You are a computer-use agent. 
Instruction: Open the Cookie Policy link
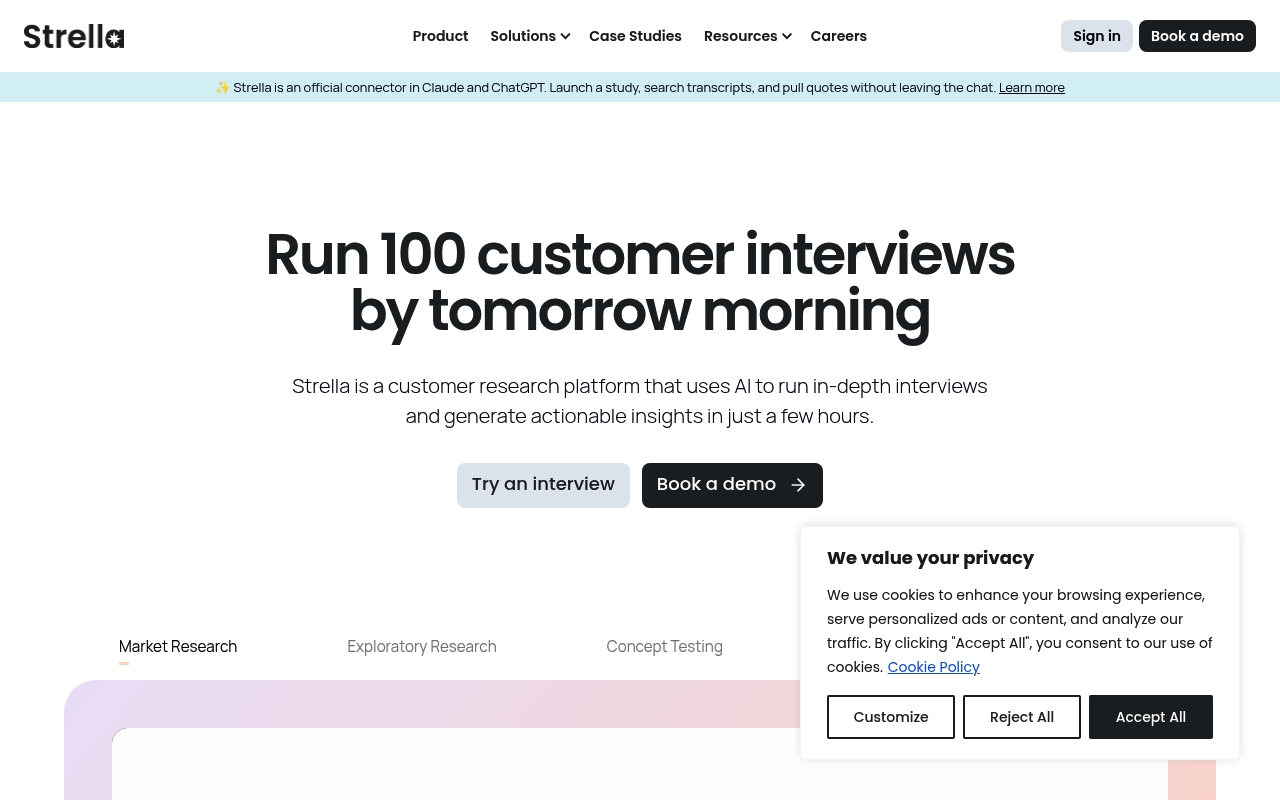933,667
